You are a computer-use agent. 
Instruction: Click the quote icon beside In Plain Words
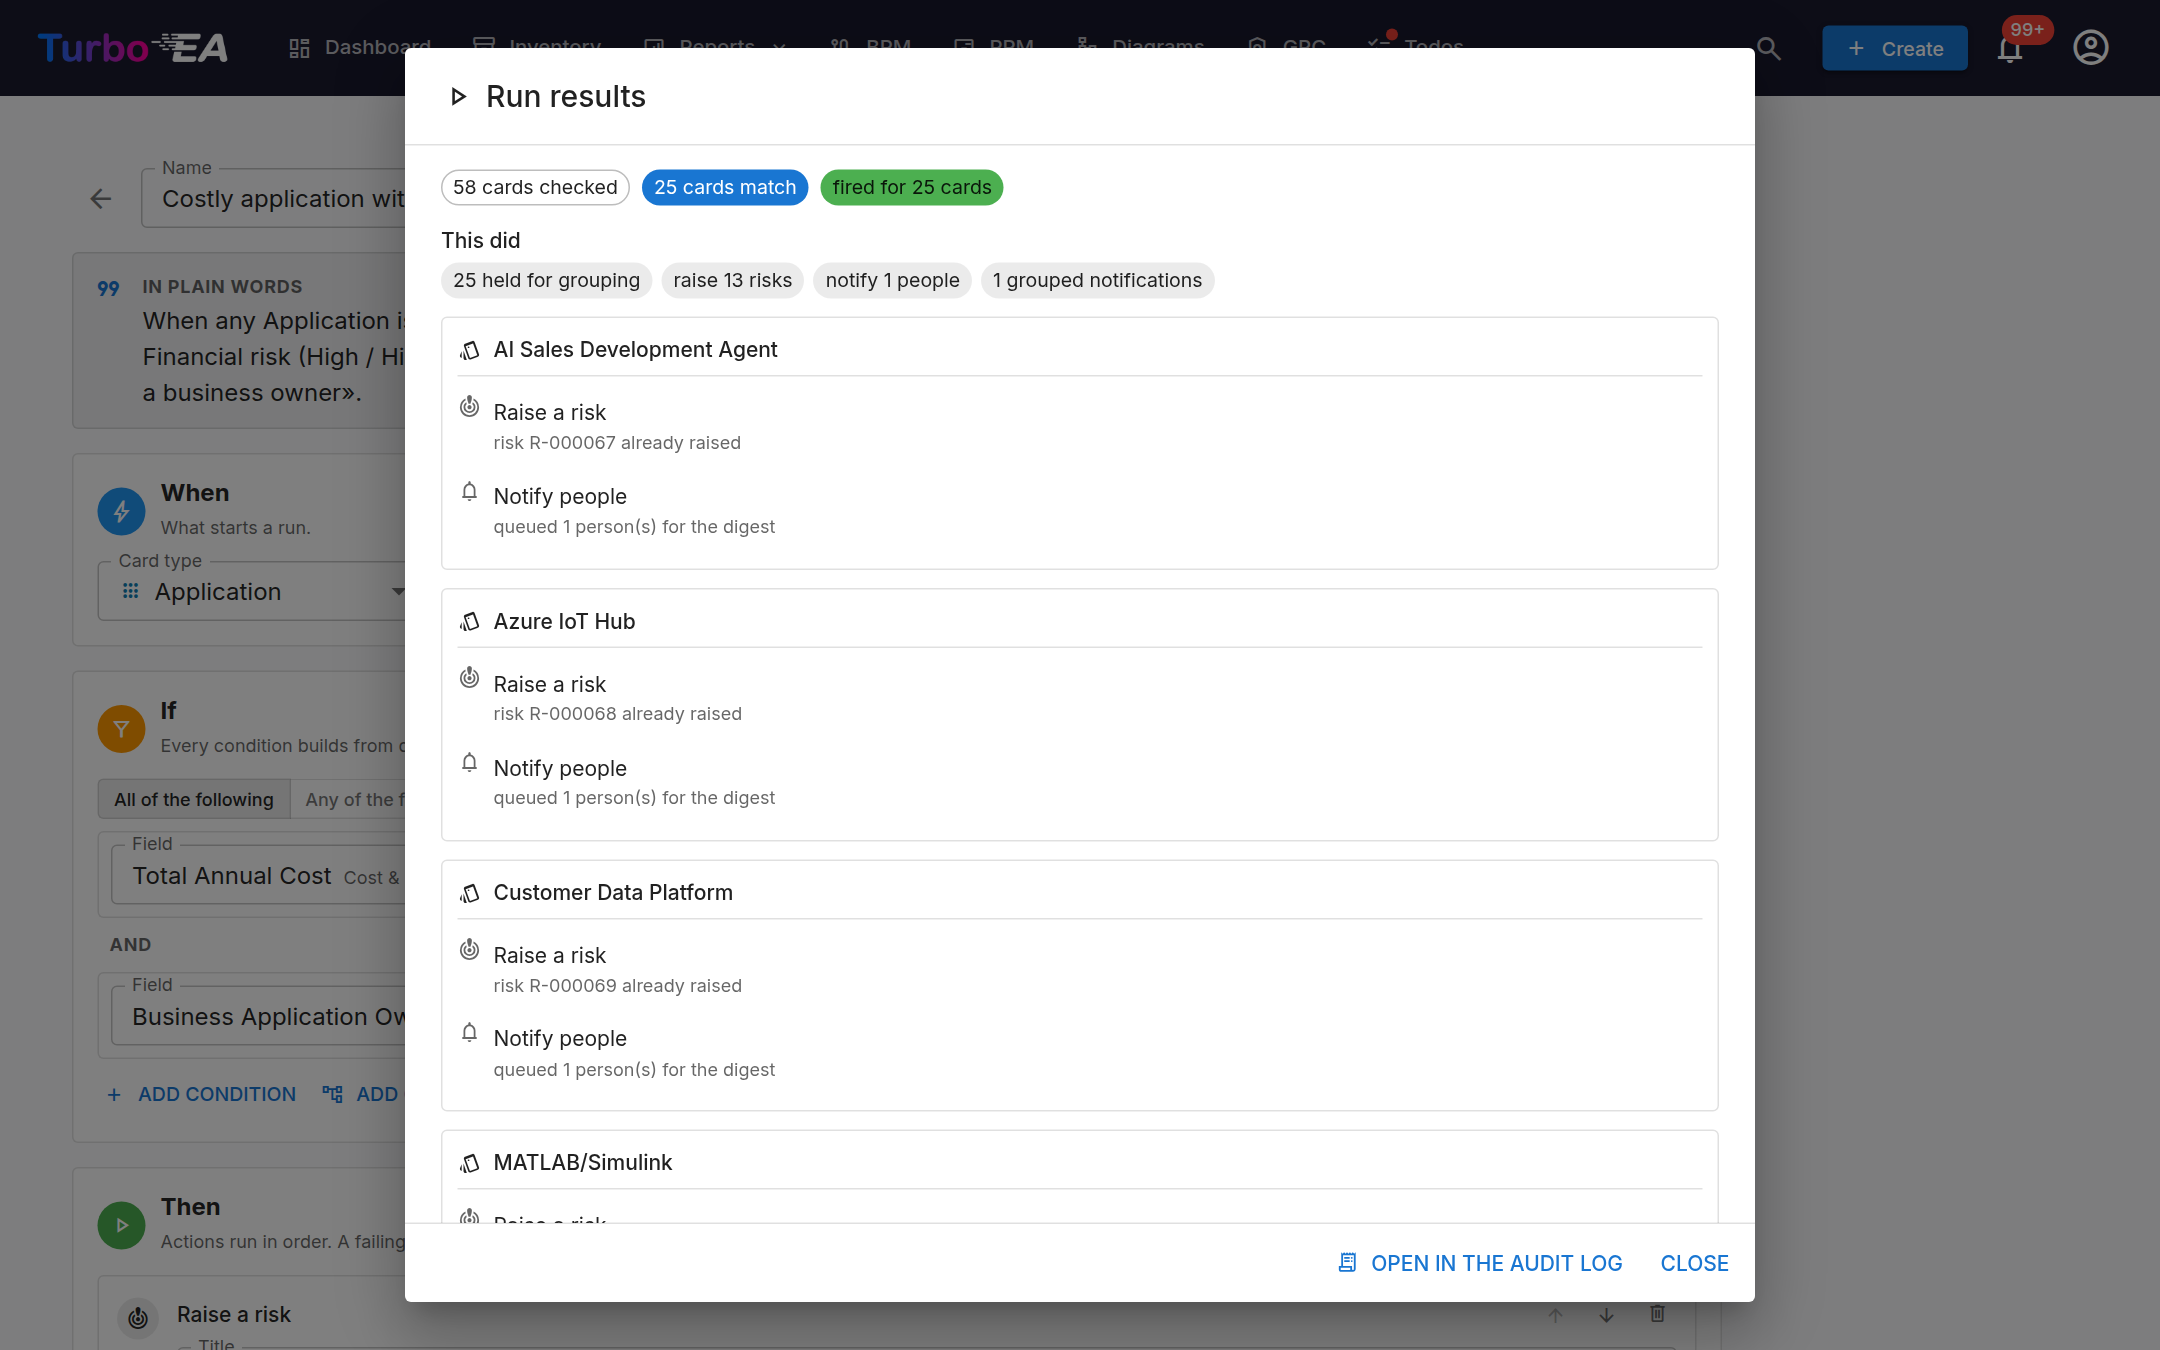(x=108, y=289)
